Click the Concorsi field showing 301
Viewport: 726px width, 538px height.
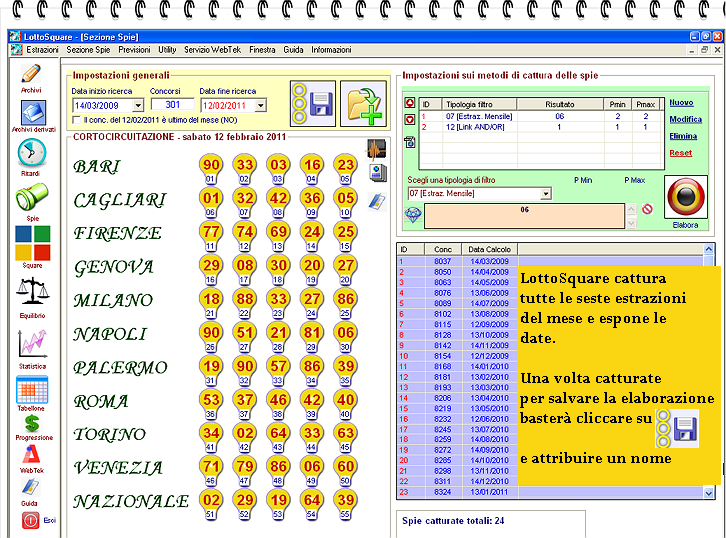(x=172, y=105)
